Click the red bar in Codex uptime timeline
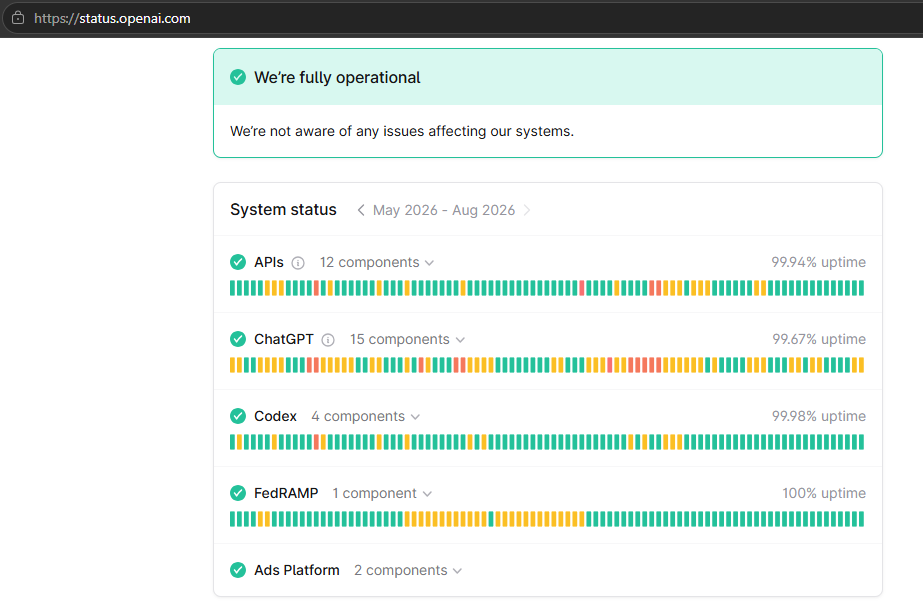Viewport: 923px width, 604px height. point(316,442)
